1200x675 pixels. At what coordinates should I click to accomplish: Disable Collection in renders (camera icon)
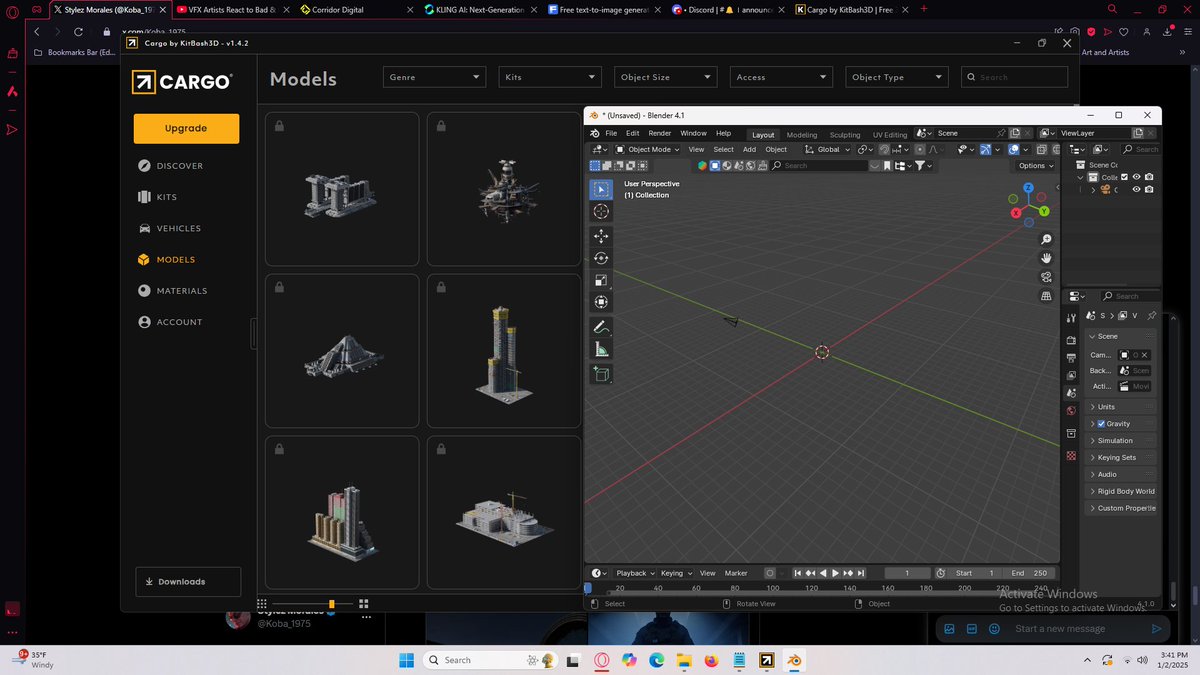(x=1149, y=177)
